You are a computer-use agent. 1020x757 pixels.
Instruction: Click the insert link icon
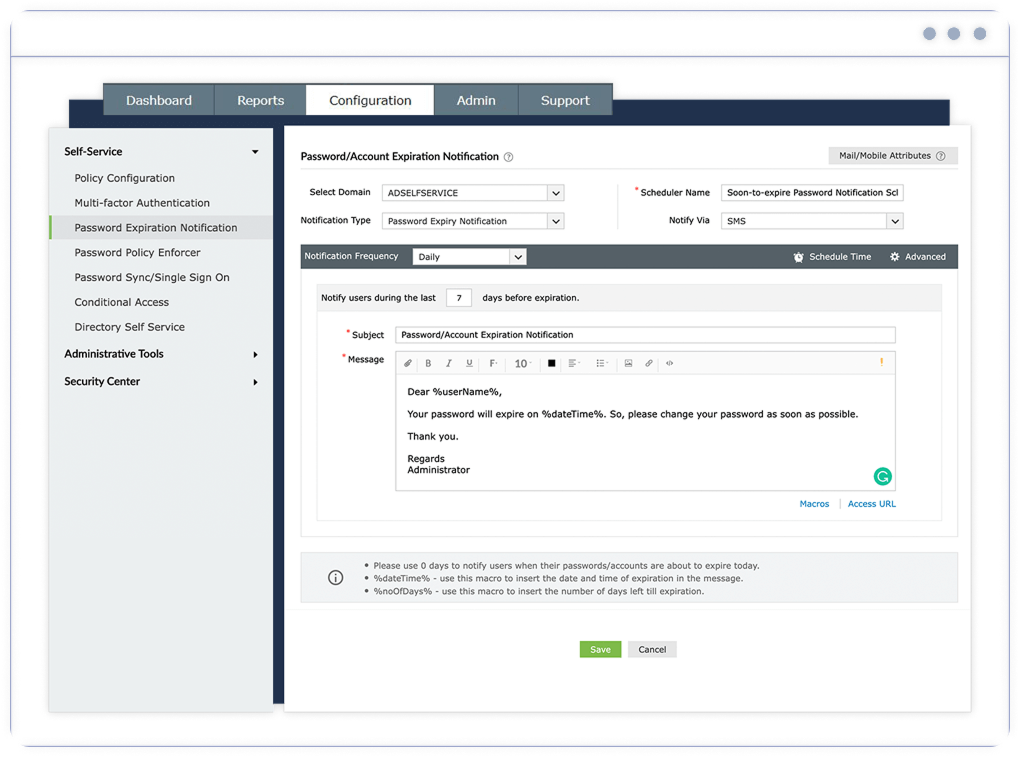(649, 364)
